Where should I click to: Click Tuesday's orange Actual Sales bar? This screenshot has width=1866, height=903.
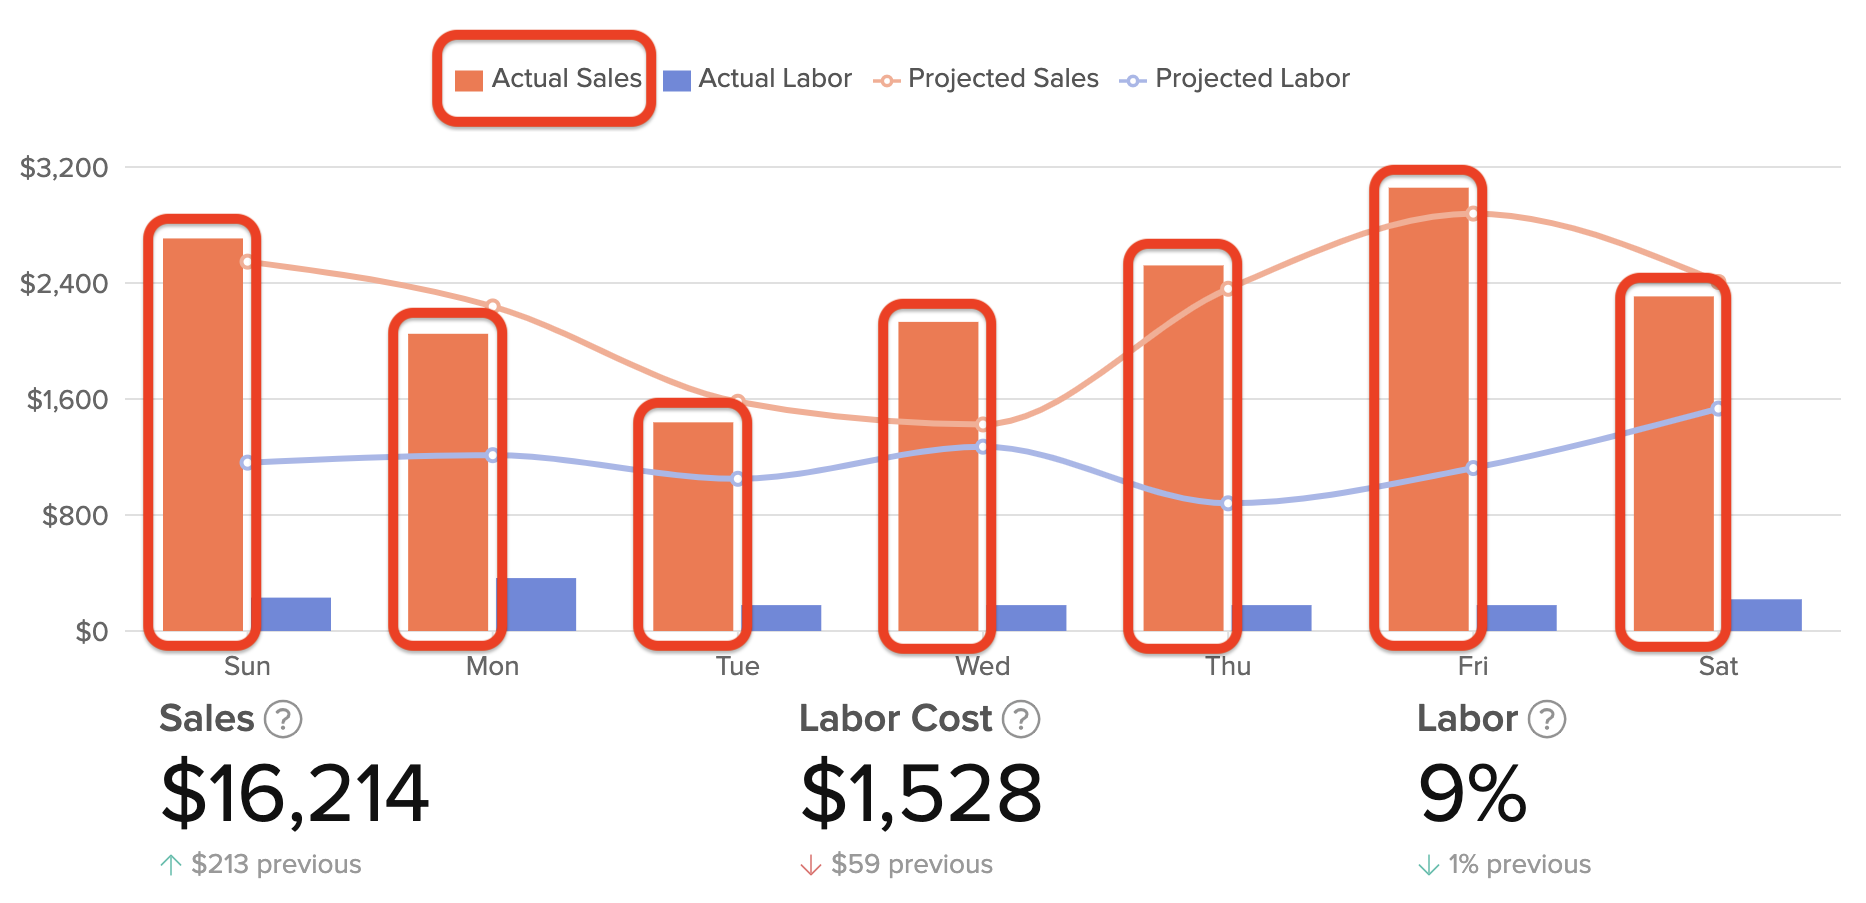click(693, 526)
